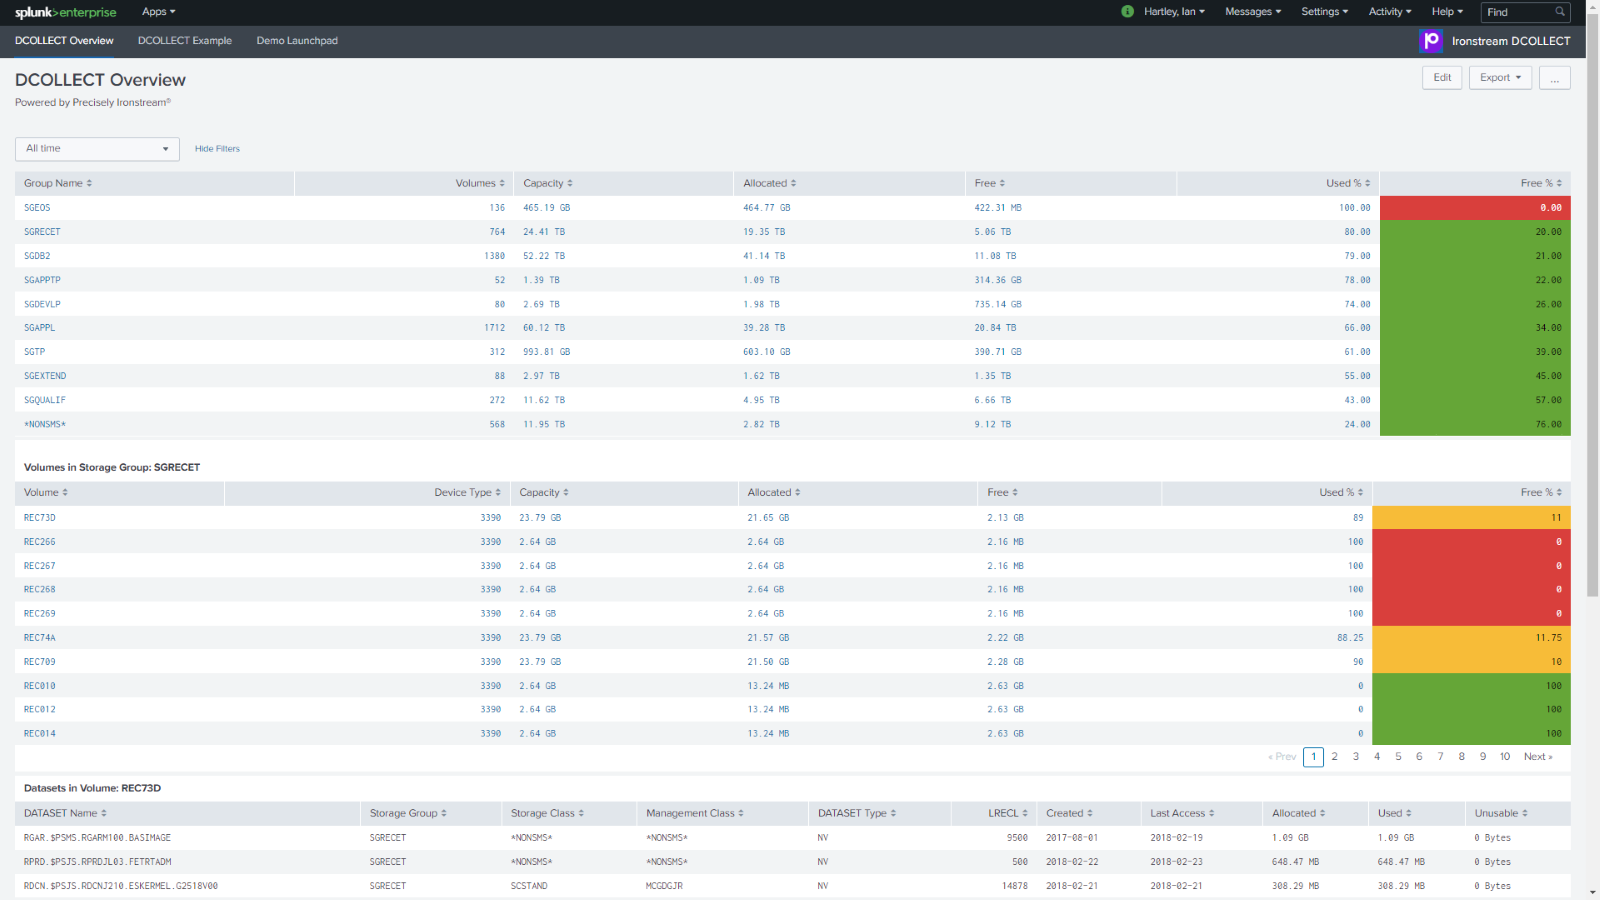Select volume REC73D
This screenshot has height=900, width=1600.
(x=40, y=518)
